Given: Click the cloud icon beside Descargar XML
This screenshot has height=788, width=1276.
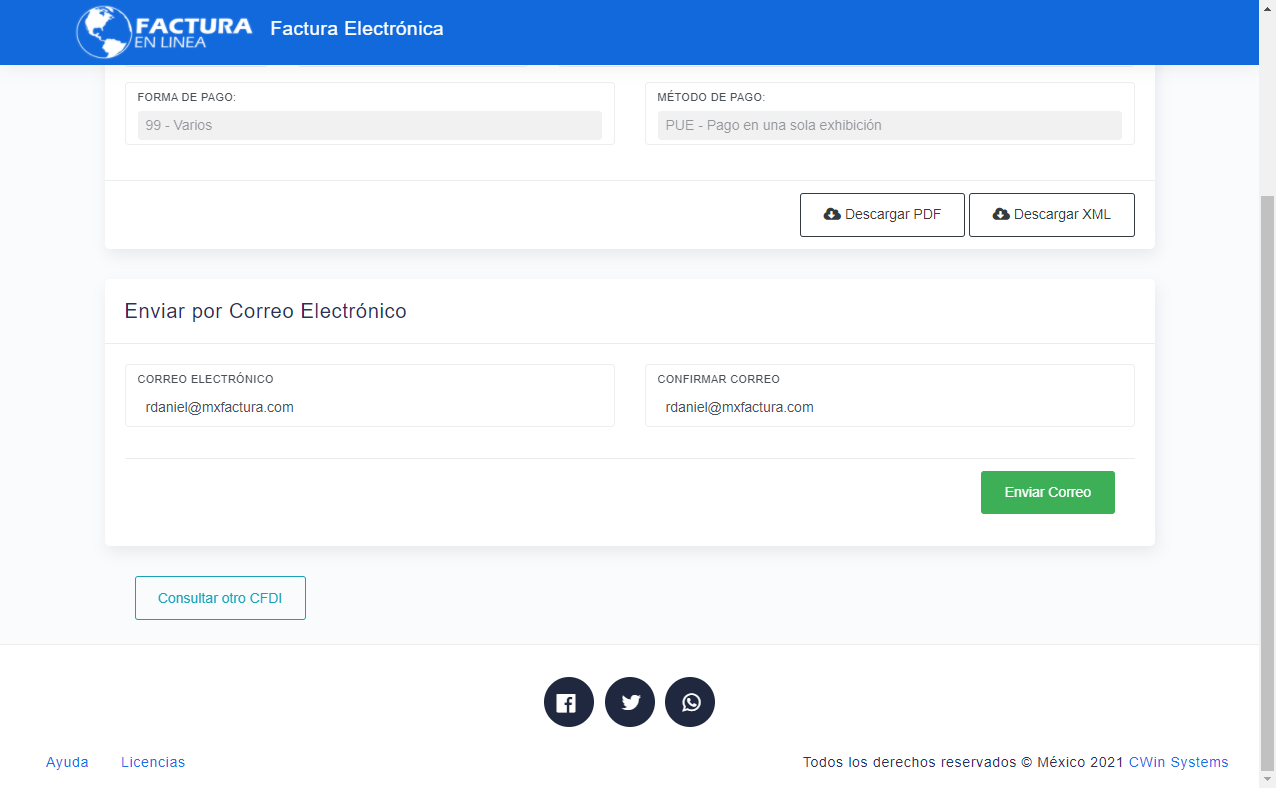Looking at the screenshot, I should click(x=1000, y=214).
